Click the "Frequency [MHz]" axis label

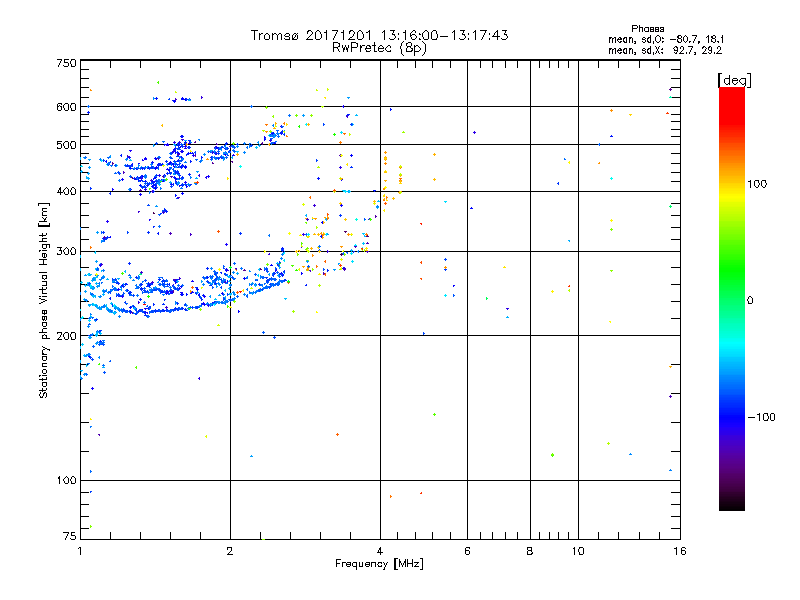pos(379,564)
